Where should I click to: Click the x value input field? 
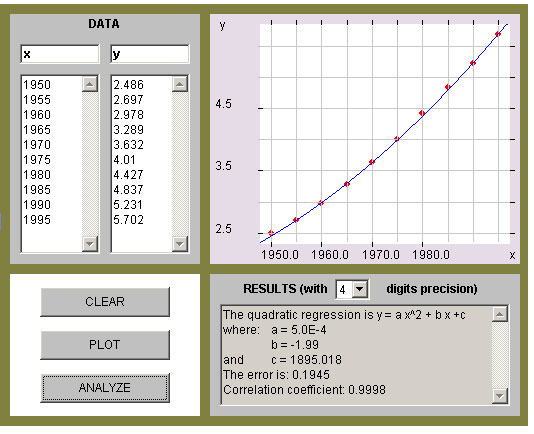click(x=60, y=54)
